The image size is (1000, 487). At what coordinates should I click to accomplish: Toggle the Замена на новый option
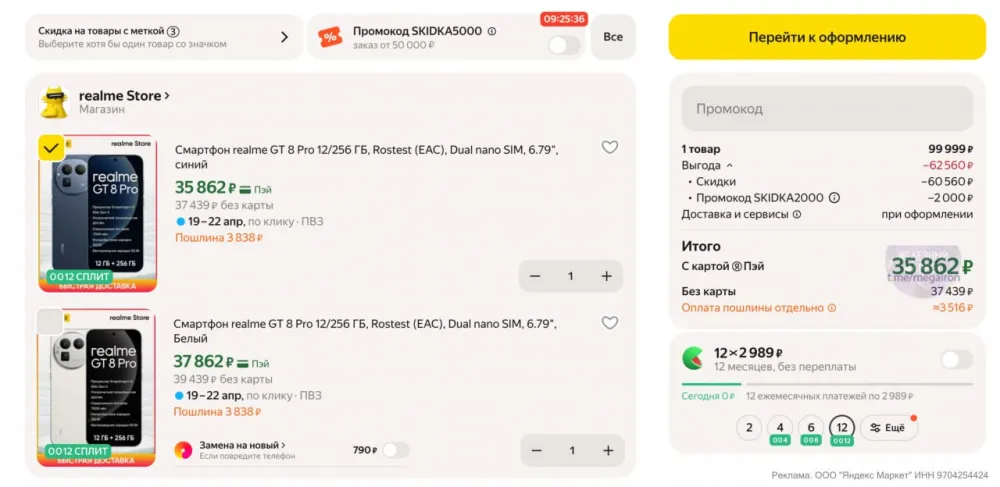click(x=395, y=450)
